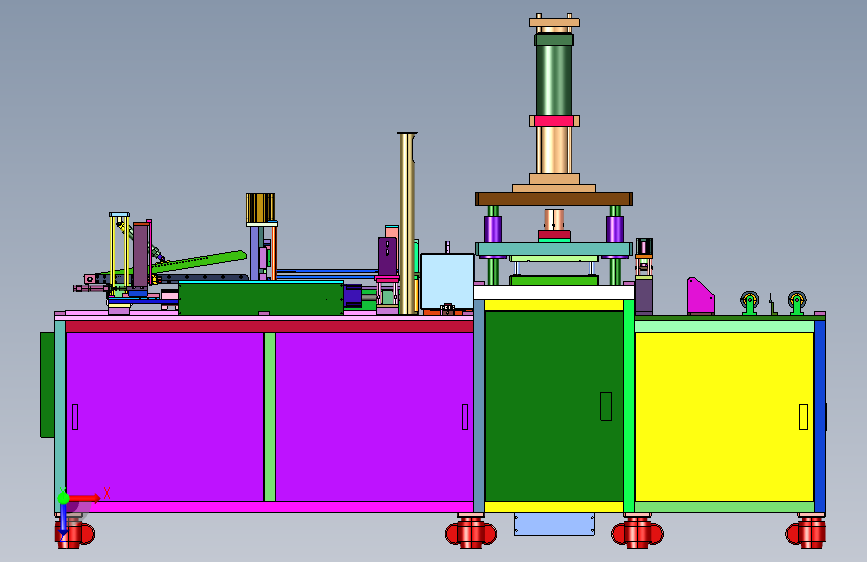Screen dimensions: 867x562
Task: Select the magenta angled bracket on the right table
Action: (700, 296)
